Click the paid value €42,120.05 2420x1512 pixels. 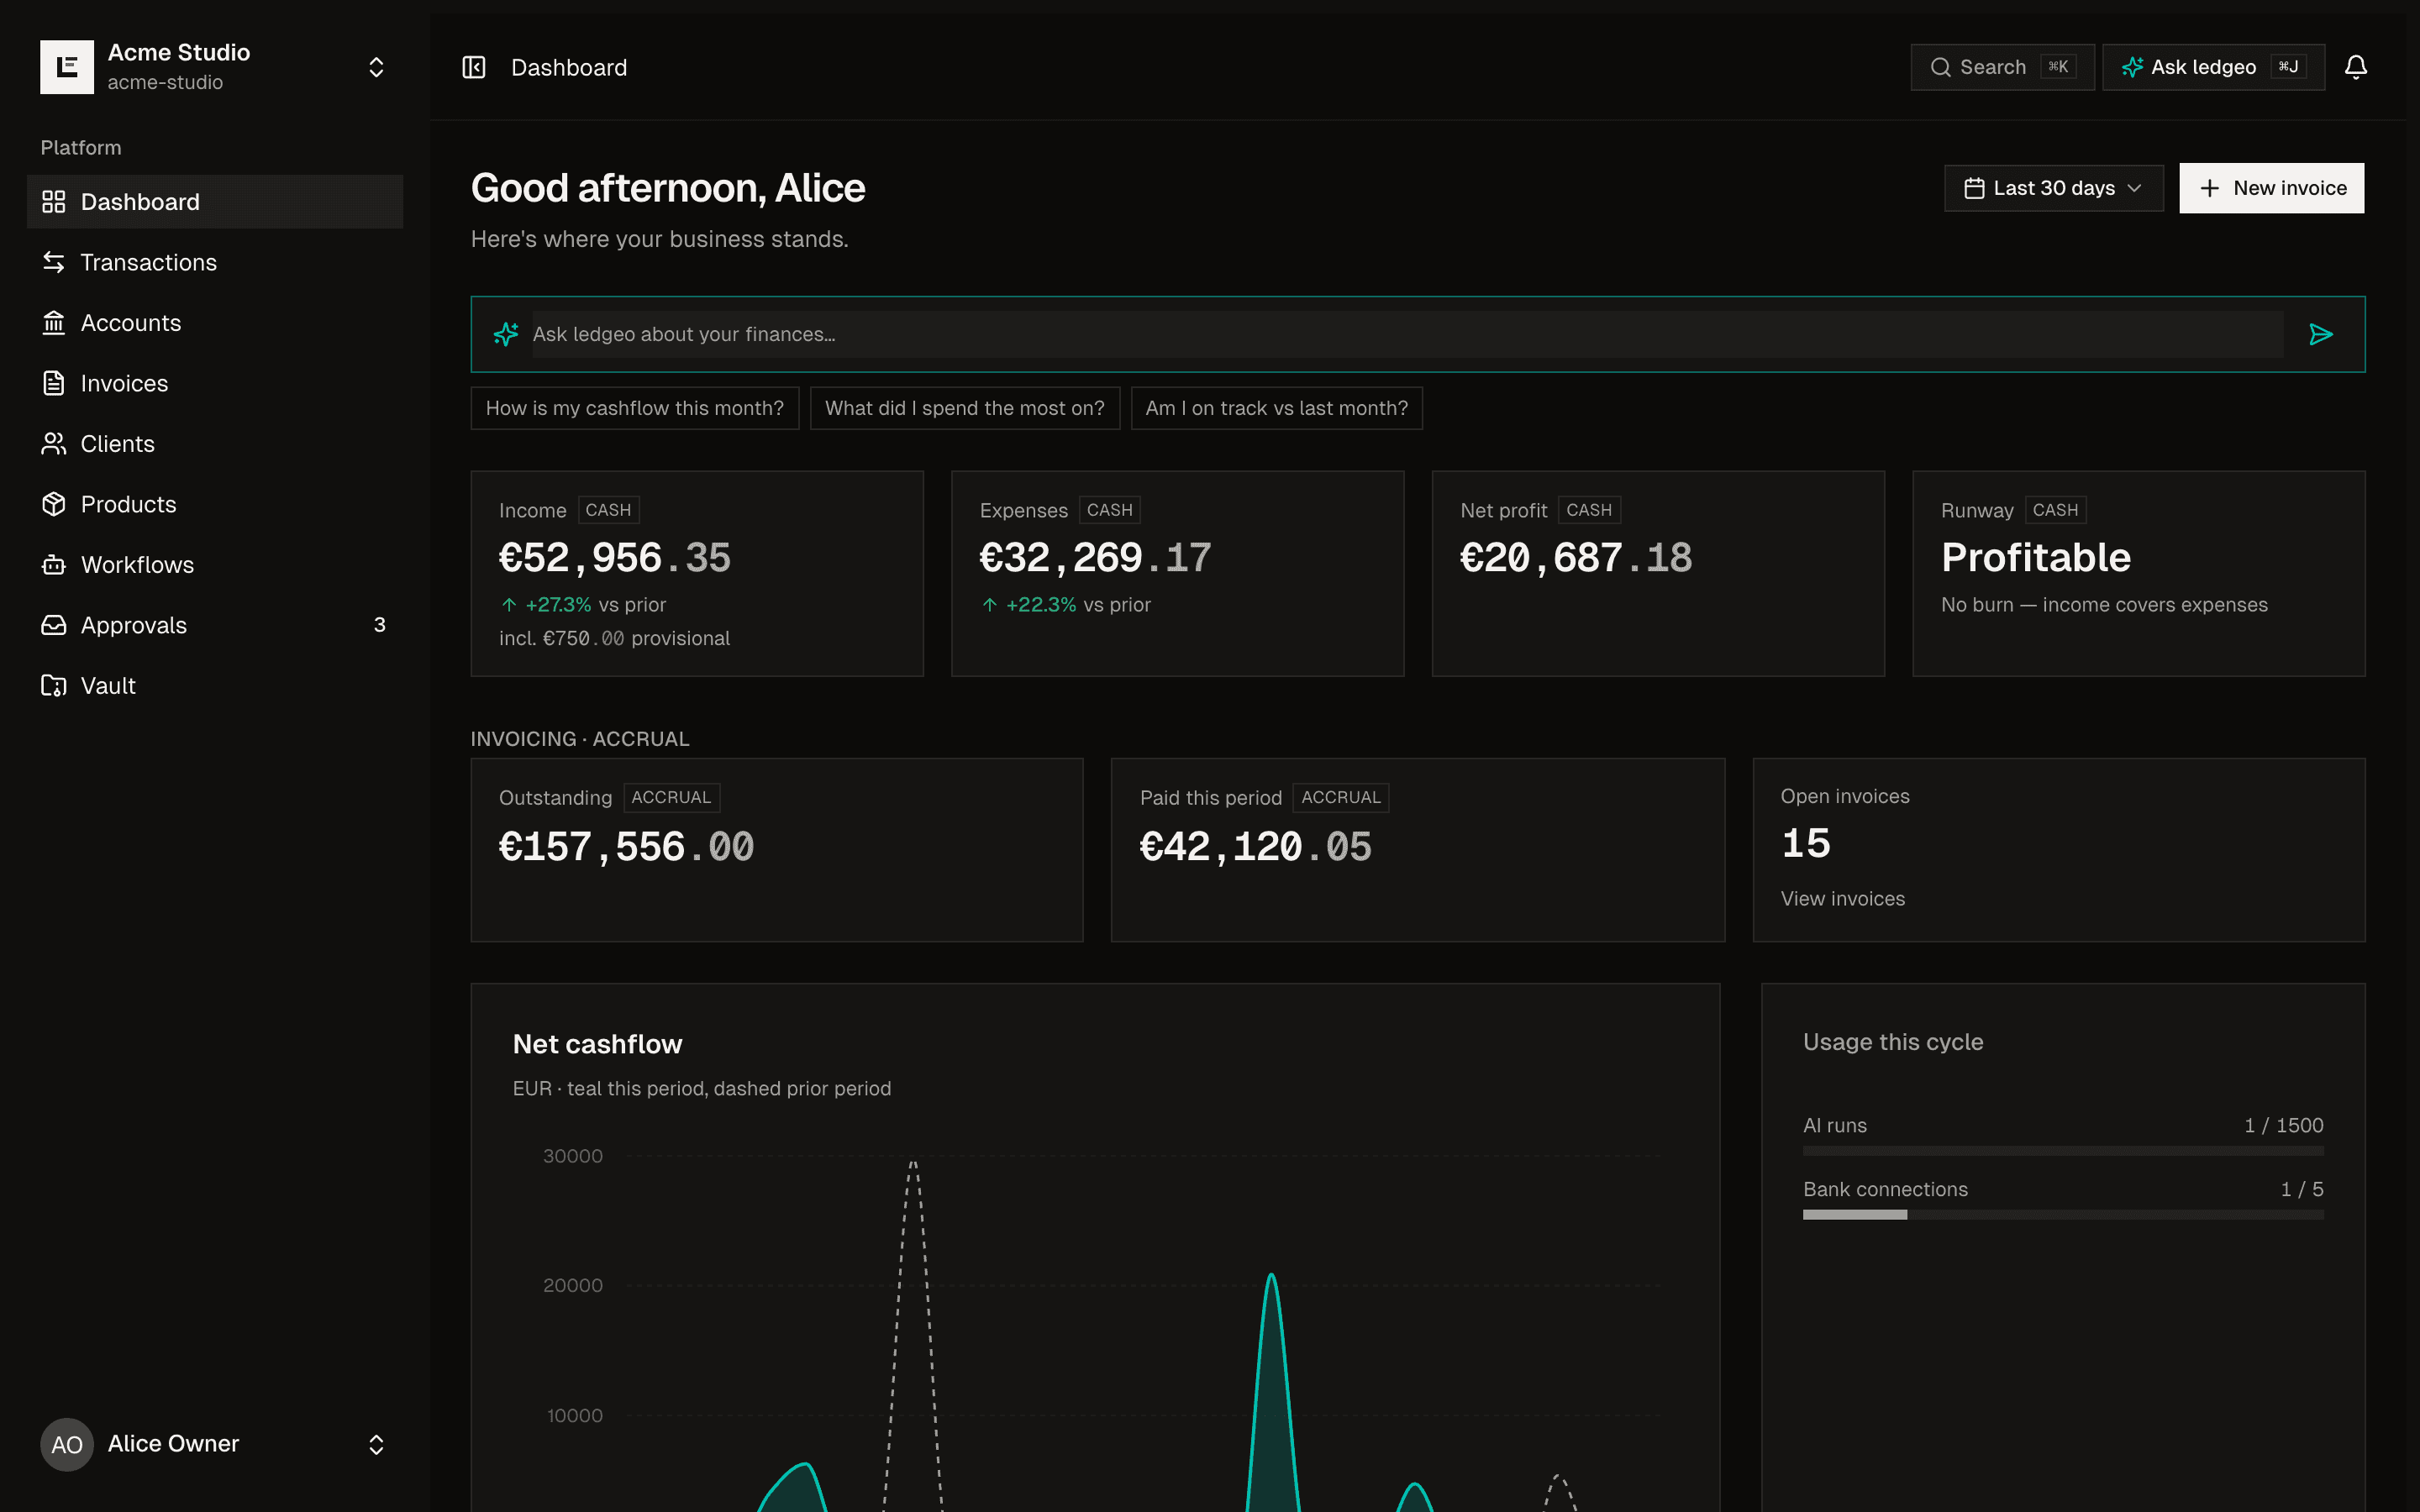pyautogui.click(x=1256, y=847)
